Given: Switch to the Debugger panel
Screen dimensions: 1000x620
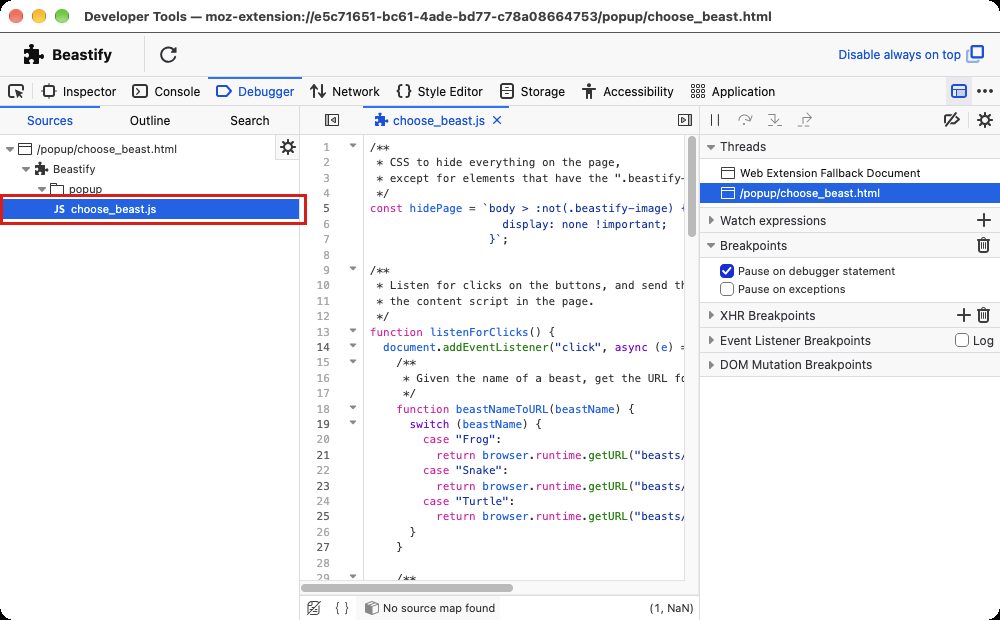Looking at the screenshot, I should 255,91.
